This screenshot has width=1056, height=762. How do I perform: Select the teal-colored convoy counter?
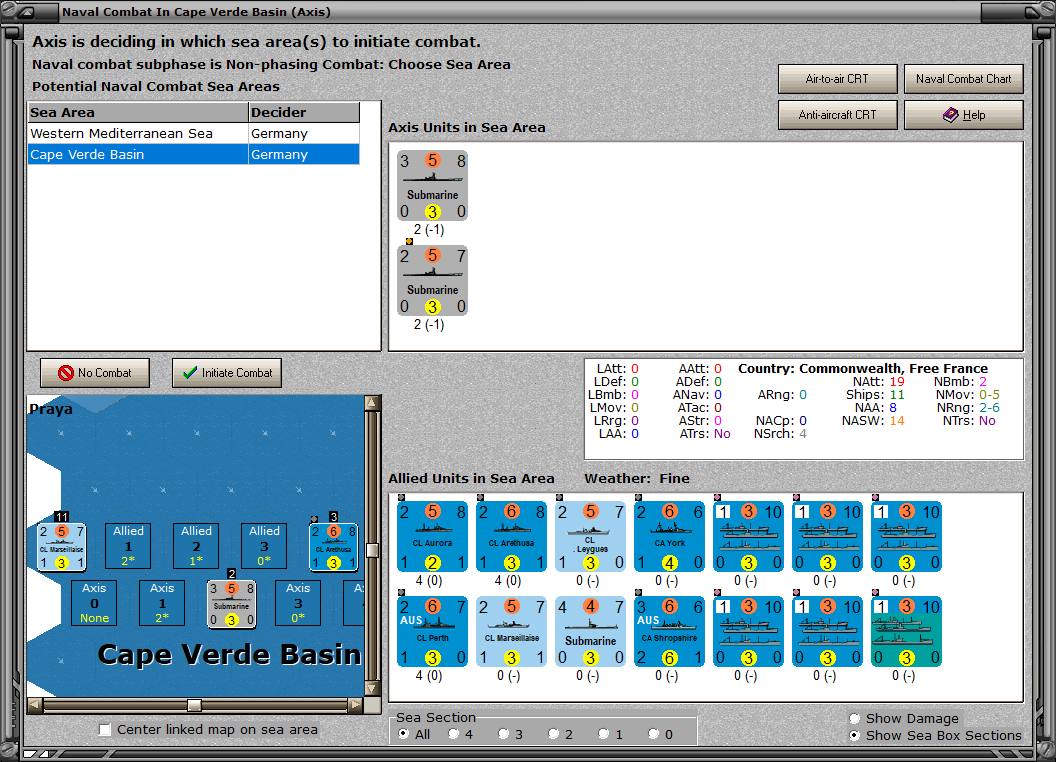pyautogui.click(x=906, y=632)
